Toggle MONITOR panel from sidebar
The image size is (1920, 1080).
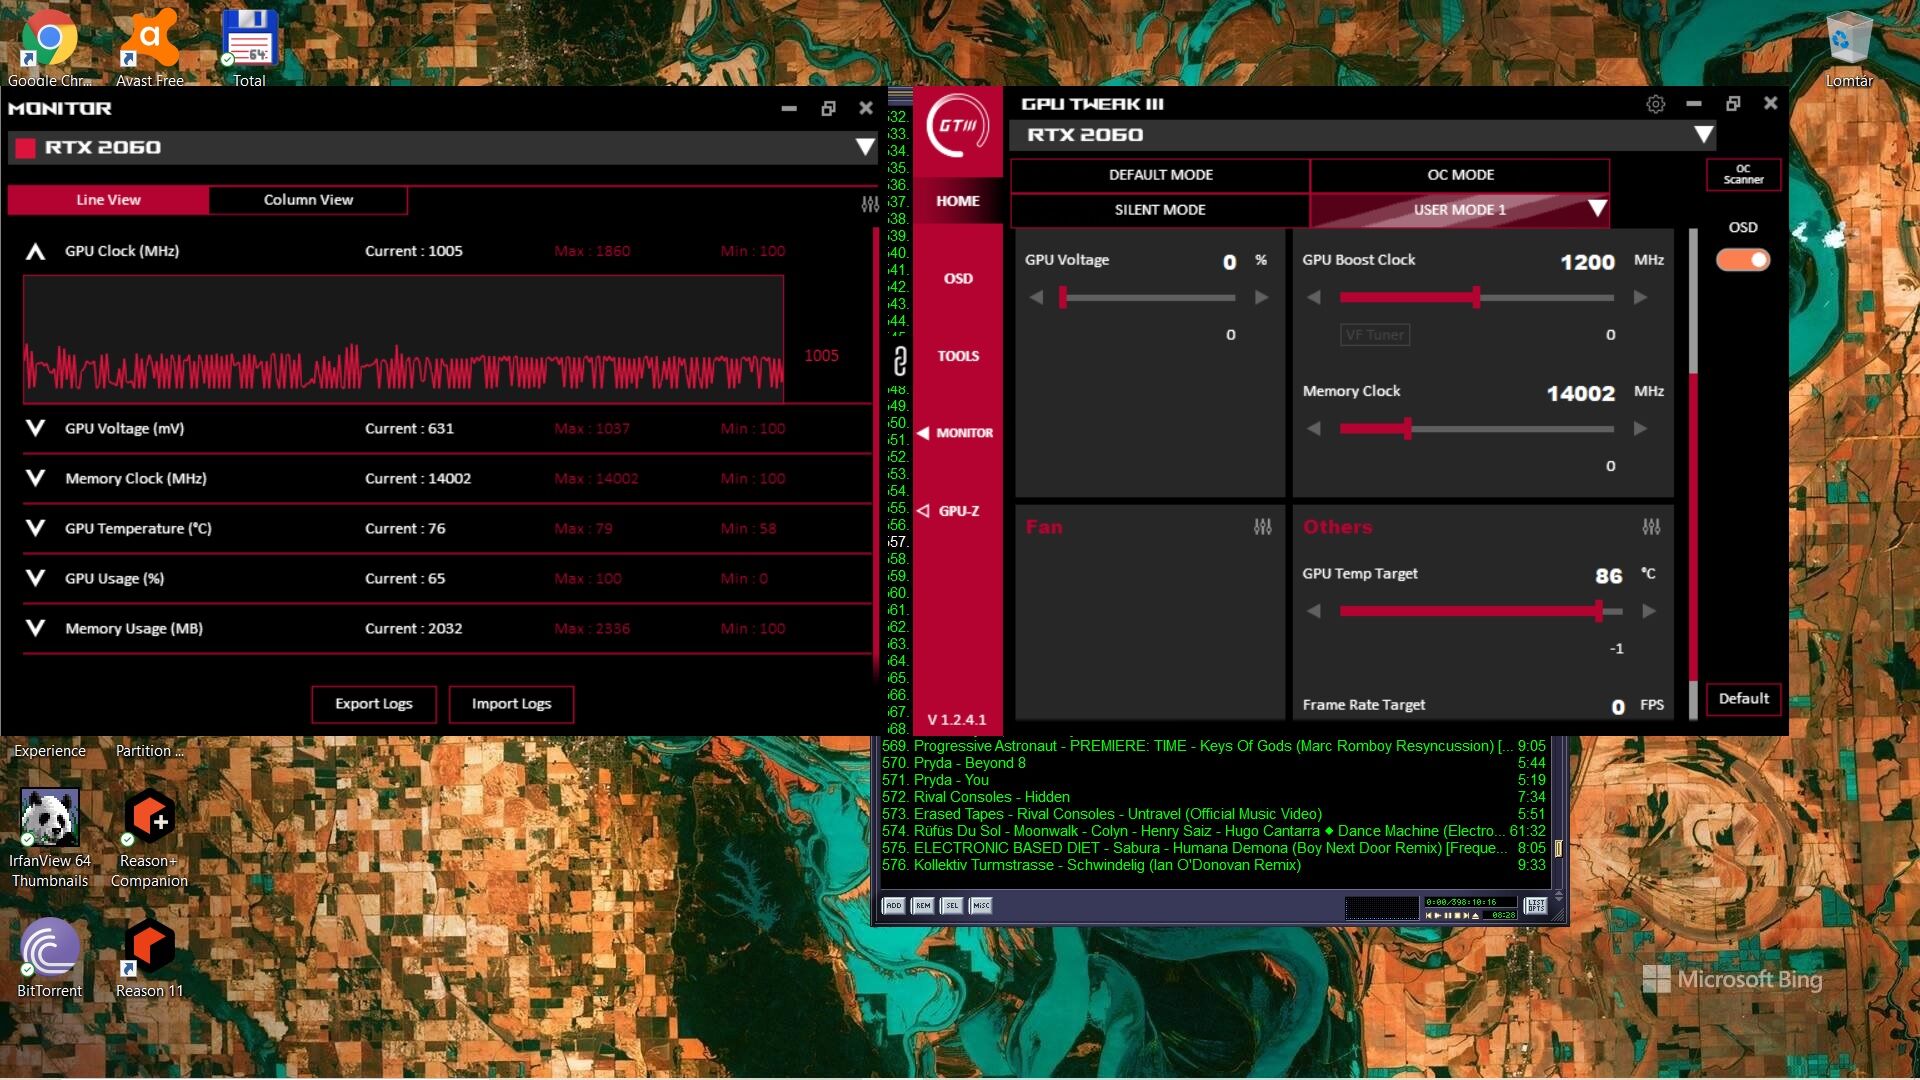pyautogui.click(x=956, y=433)
